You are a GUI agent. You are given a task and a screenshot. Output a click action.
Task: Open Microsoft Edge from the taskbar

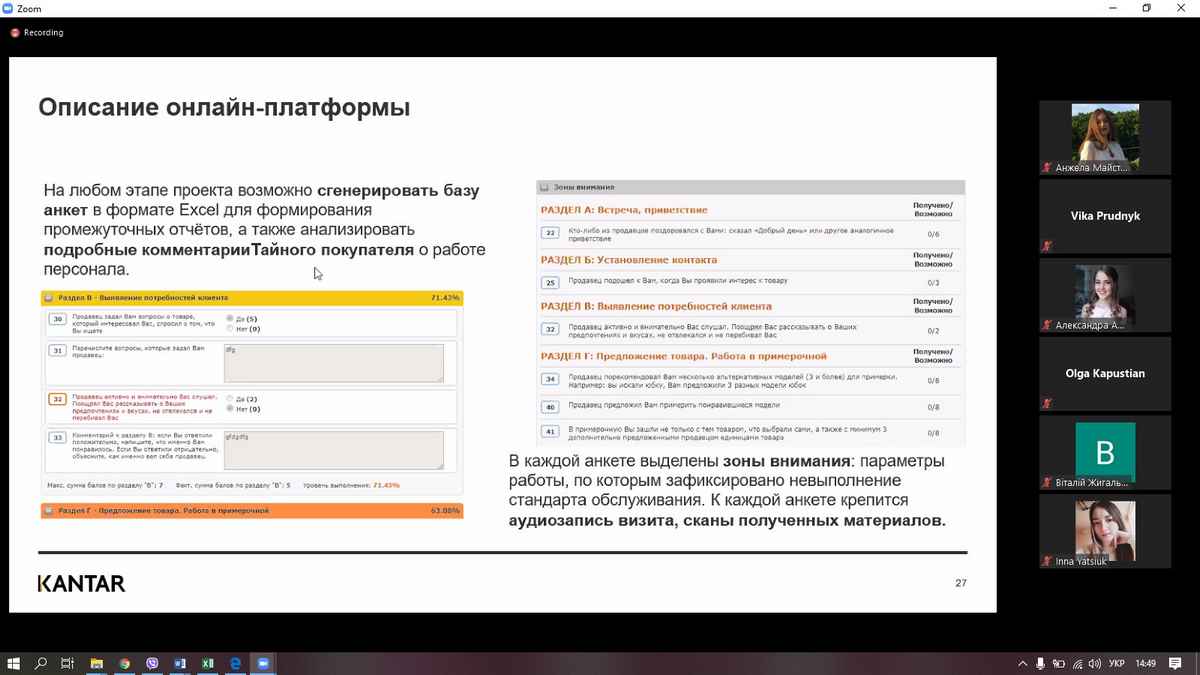tap(236, 663)
